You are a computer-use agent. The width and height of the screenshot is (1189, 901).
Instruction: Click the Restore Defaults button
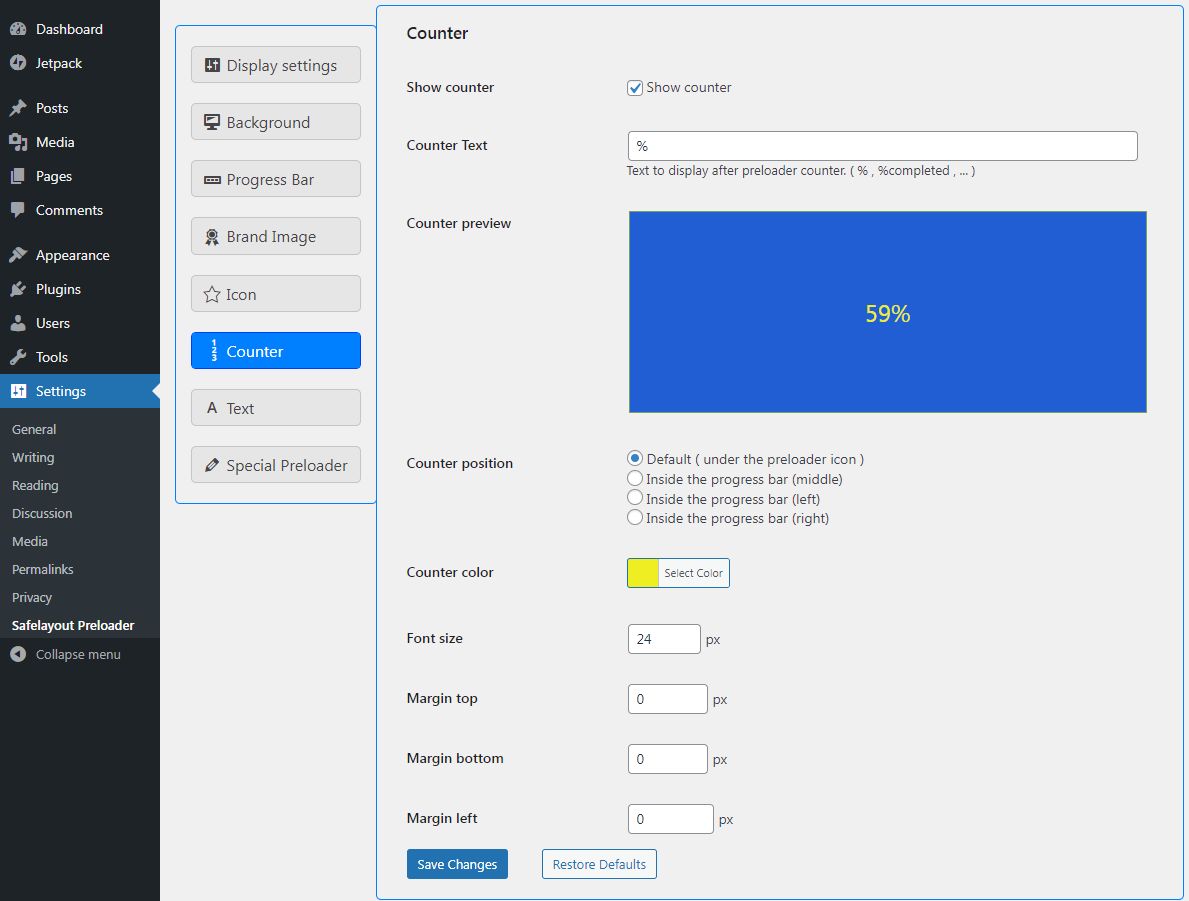point(599,864)
